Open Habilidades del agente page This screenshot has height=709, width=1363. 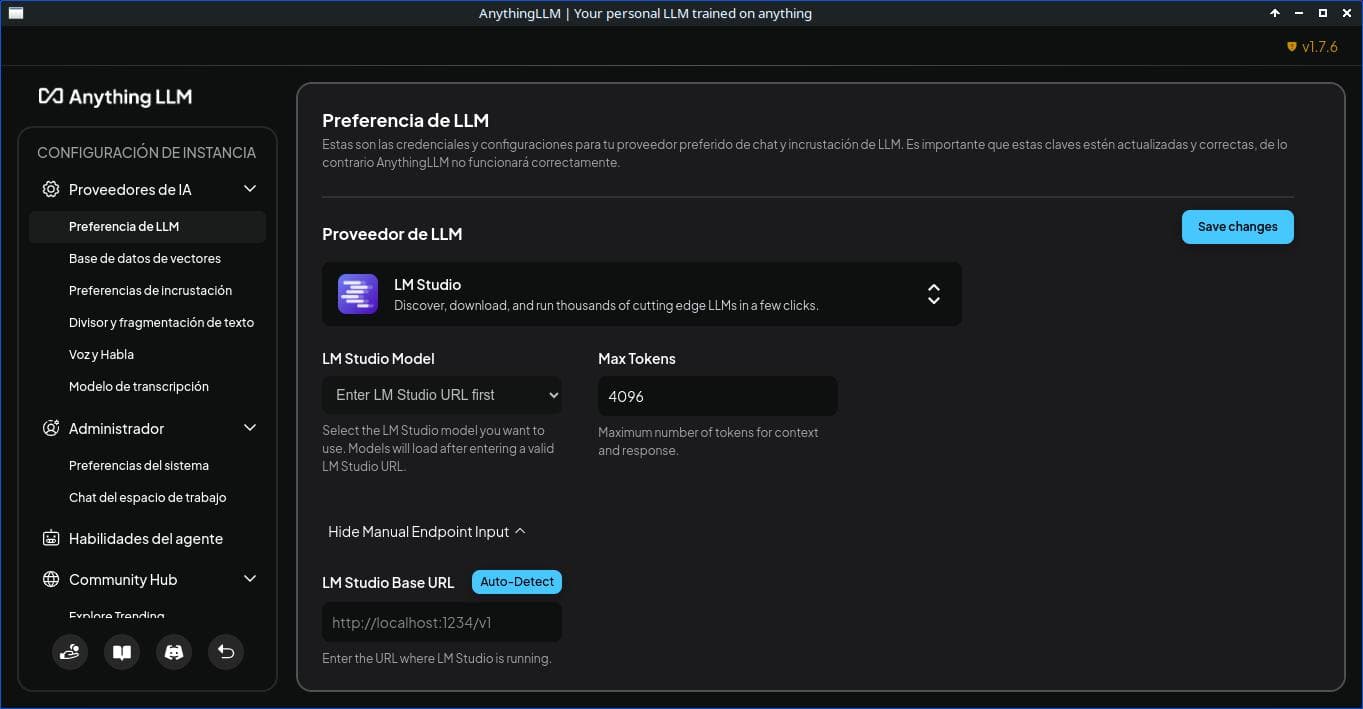pos(146,538)
